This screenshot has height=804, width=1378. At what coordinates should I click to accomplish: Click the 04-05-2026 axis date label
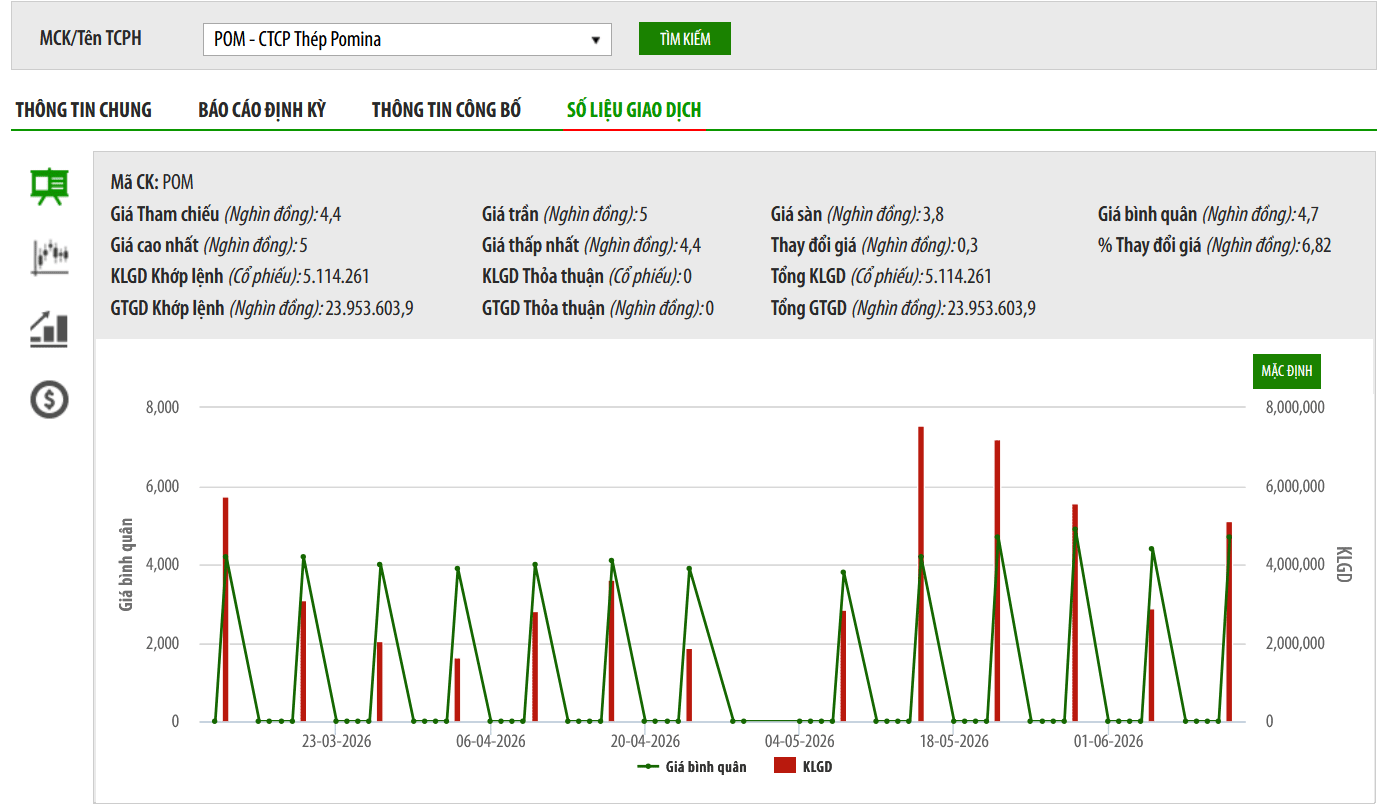[x=799, y=741]
